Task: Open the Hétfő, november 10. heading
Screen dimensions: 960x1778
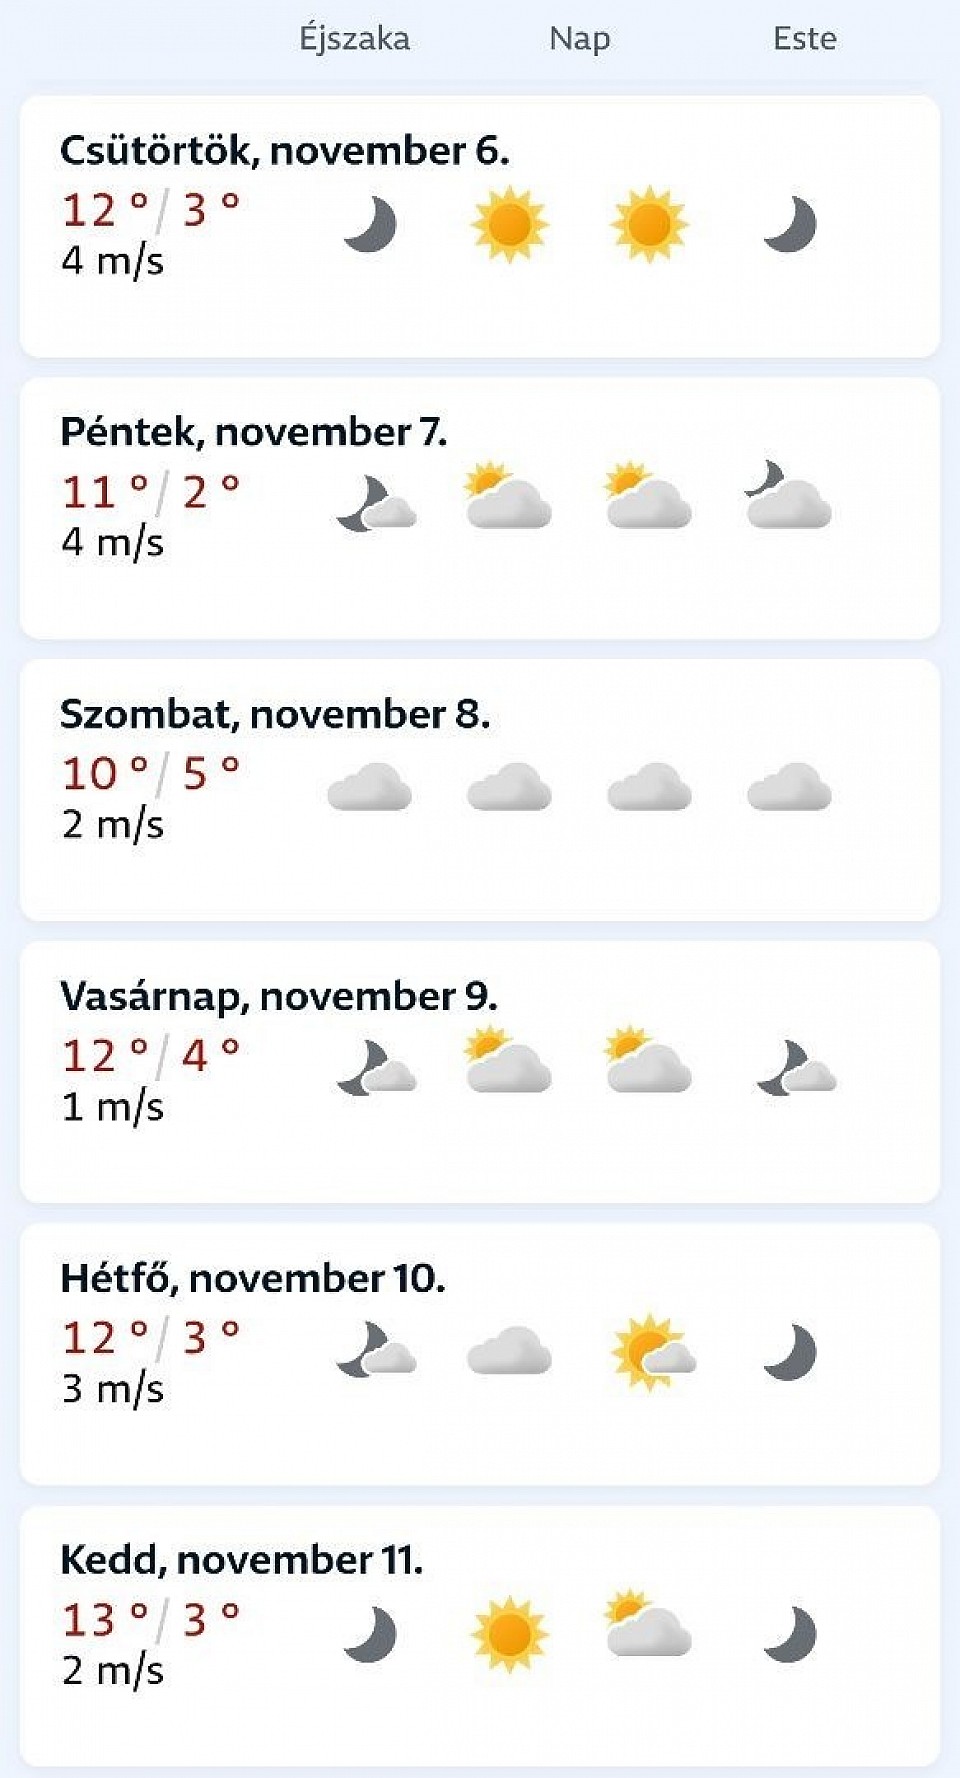Action: click(x=252, y=1279)
